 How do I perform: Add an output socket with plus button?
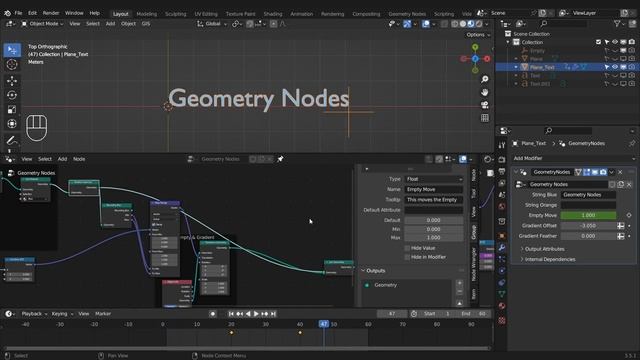coord(460,283)
